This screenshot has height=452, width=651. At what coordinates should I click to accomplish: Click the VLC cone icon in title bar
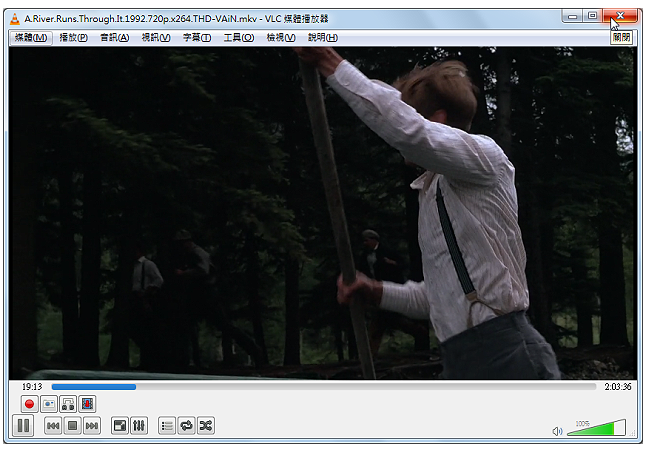pos(15,19)
